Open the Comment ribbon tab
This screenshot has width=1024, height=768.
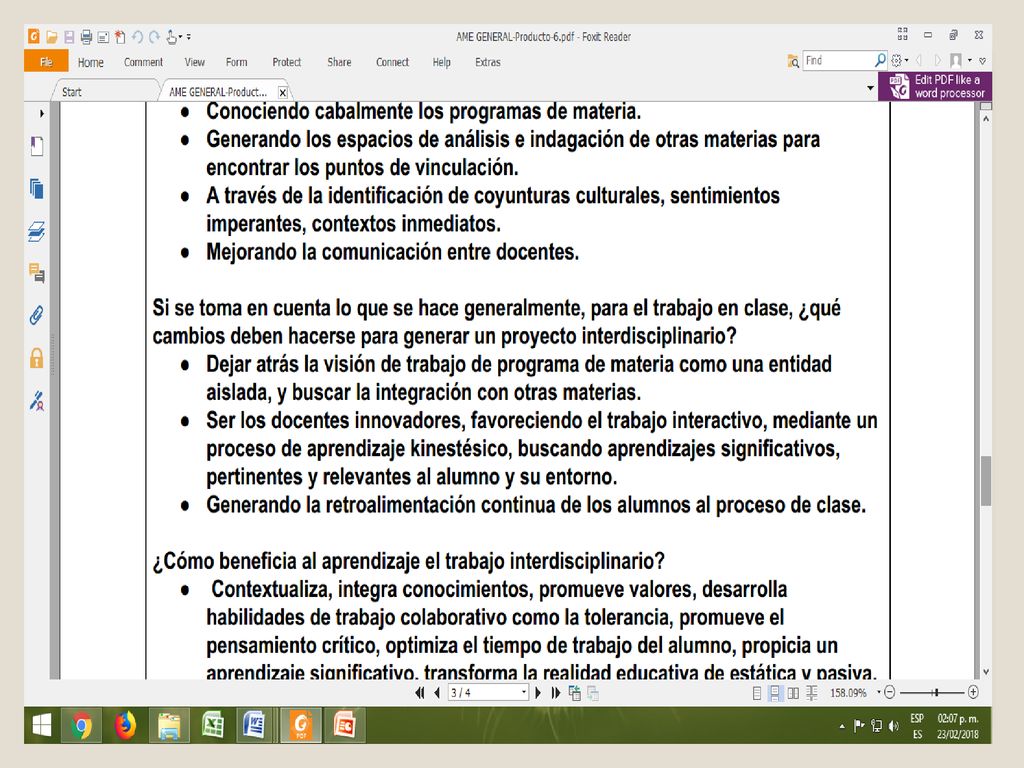[x=143, y=62]
